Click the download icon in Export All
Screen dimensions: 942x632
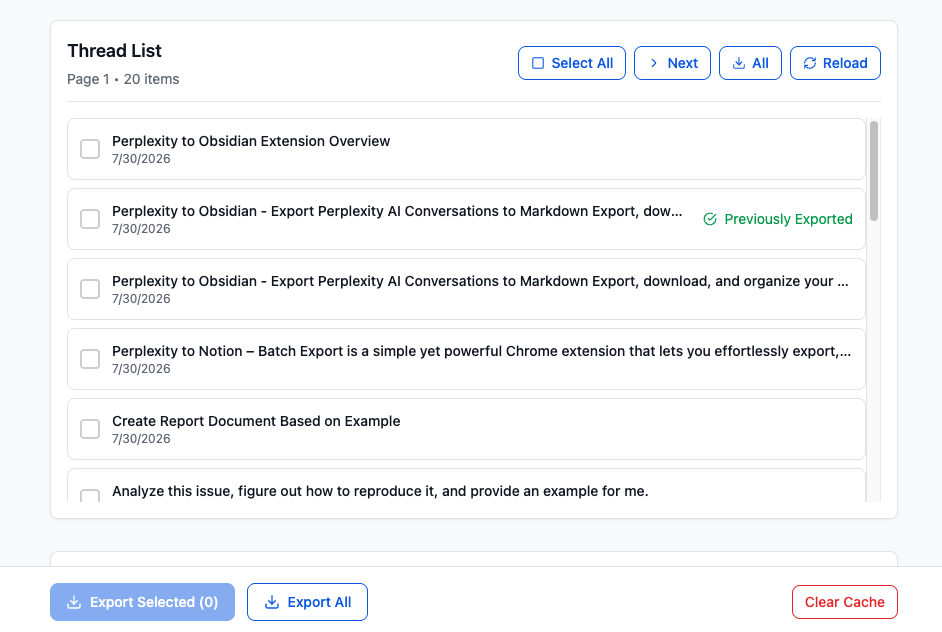coord(272,602)
